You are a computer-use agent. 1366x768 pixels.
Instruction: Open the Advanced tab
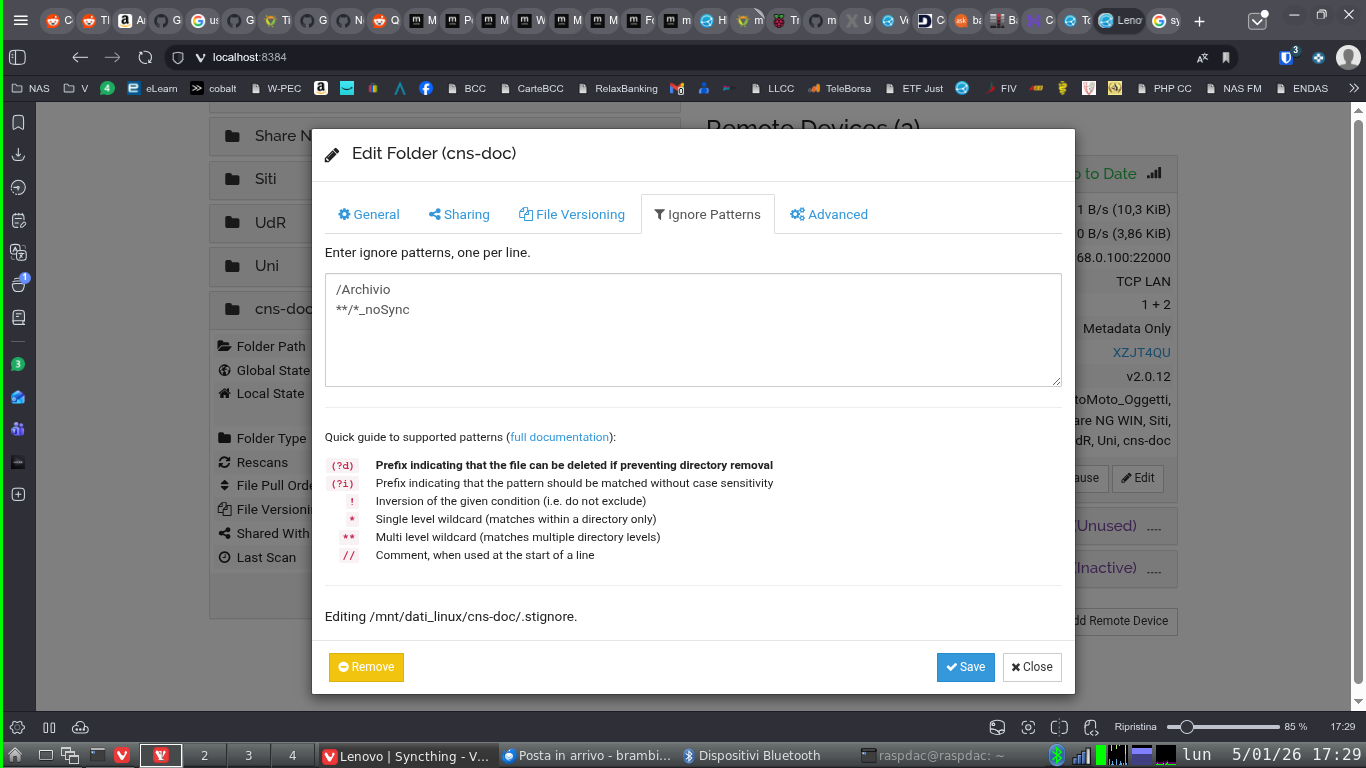(828, 214)
